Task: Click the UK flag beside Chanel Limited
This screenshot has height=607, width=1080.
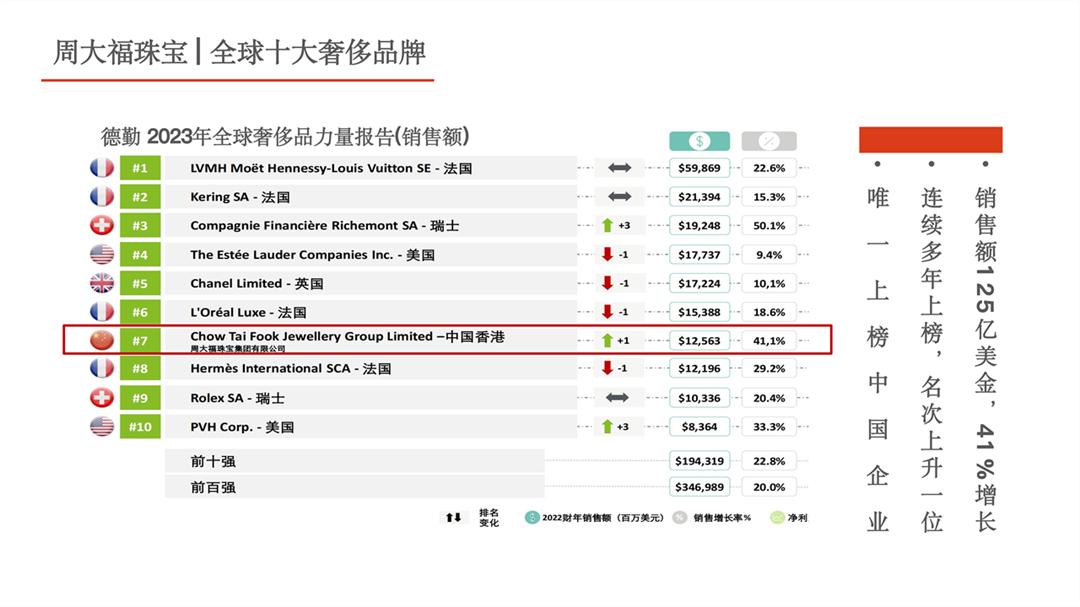Action: [102, 283]
